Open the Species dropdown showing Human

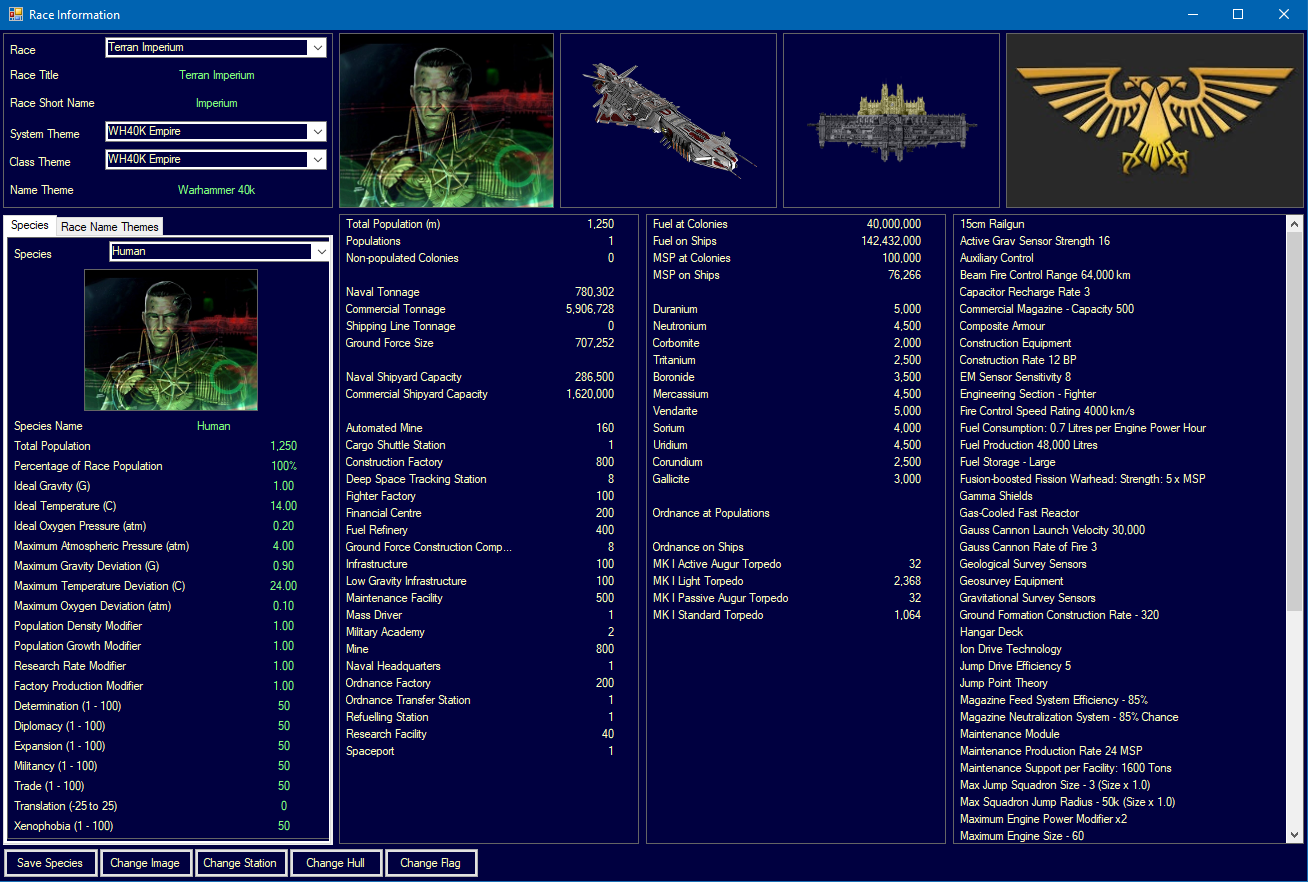[x=220, y=252]
